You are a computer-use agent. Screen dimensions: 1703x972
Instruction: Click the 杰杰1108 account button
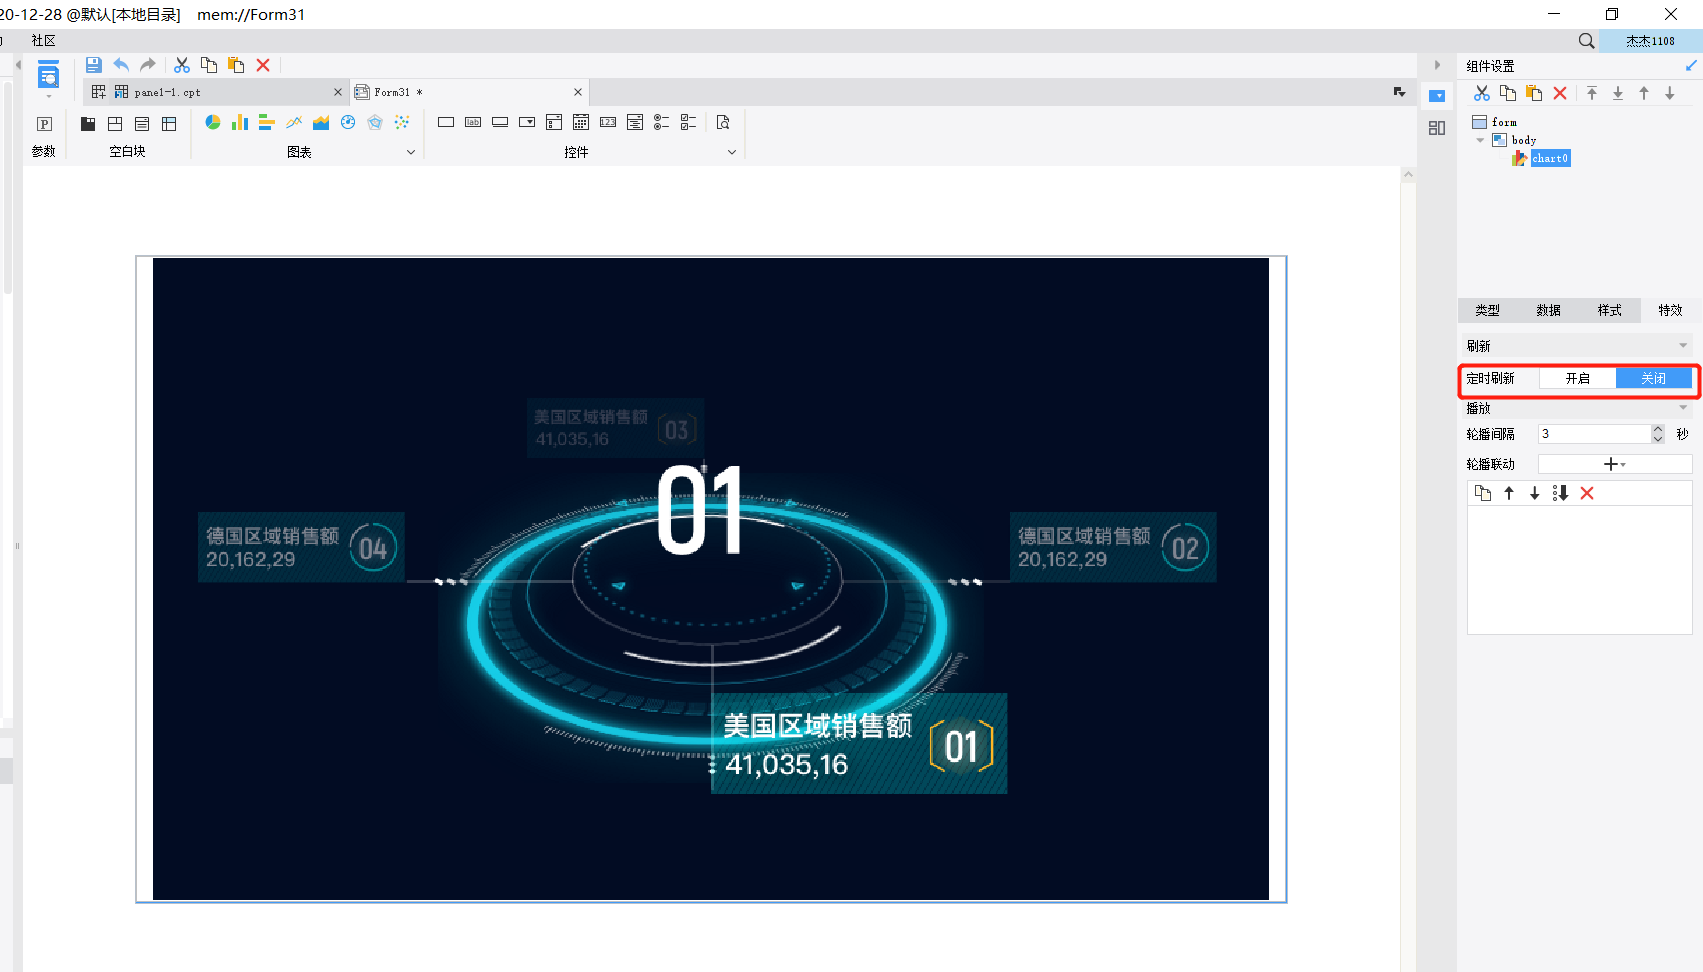1650,41
